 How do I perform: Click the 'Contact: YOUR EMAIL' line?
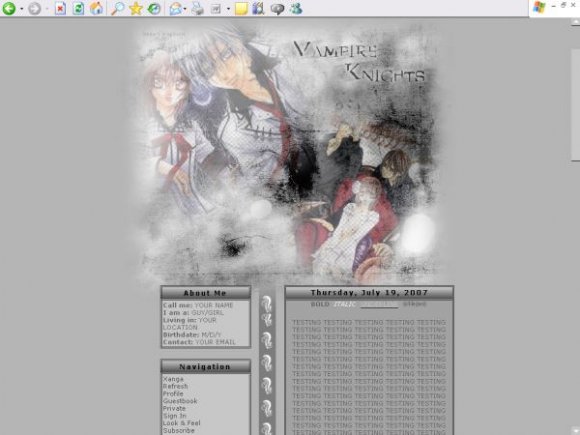[x=199, y=342]
